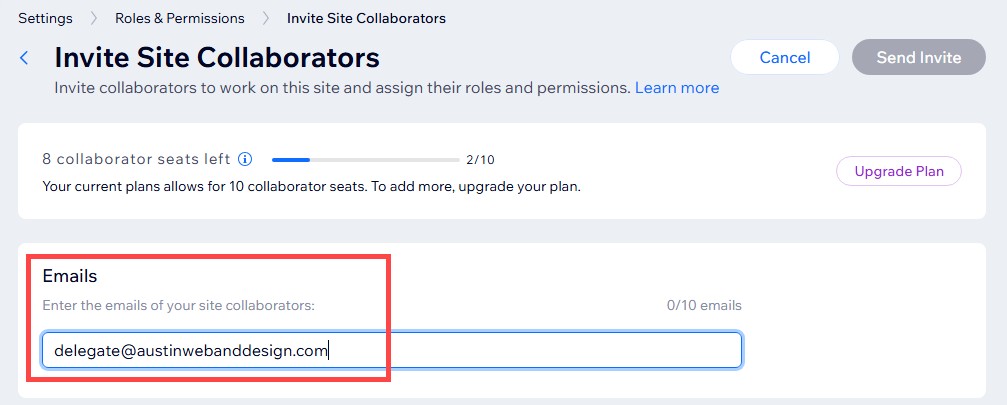Viewport: 1007px width, 405px height.
Task: Cancel the collaborator invitation
Action: click(785, 57)
